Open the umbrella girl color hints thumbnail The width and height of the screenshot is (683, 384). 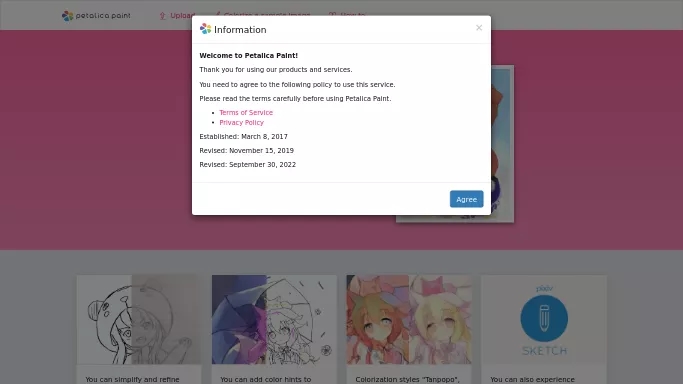[x=274, y=319]
